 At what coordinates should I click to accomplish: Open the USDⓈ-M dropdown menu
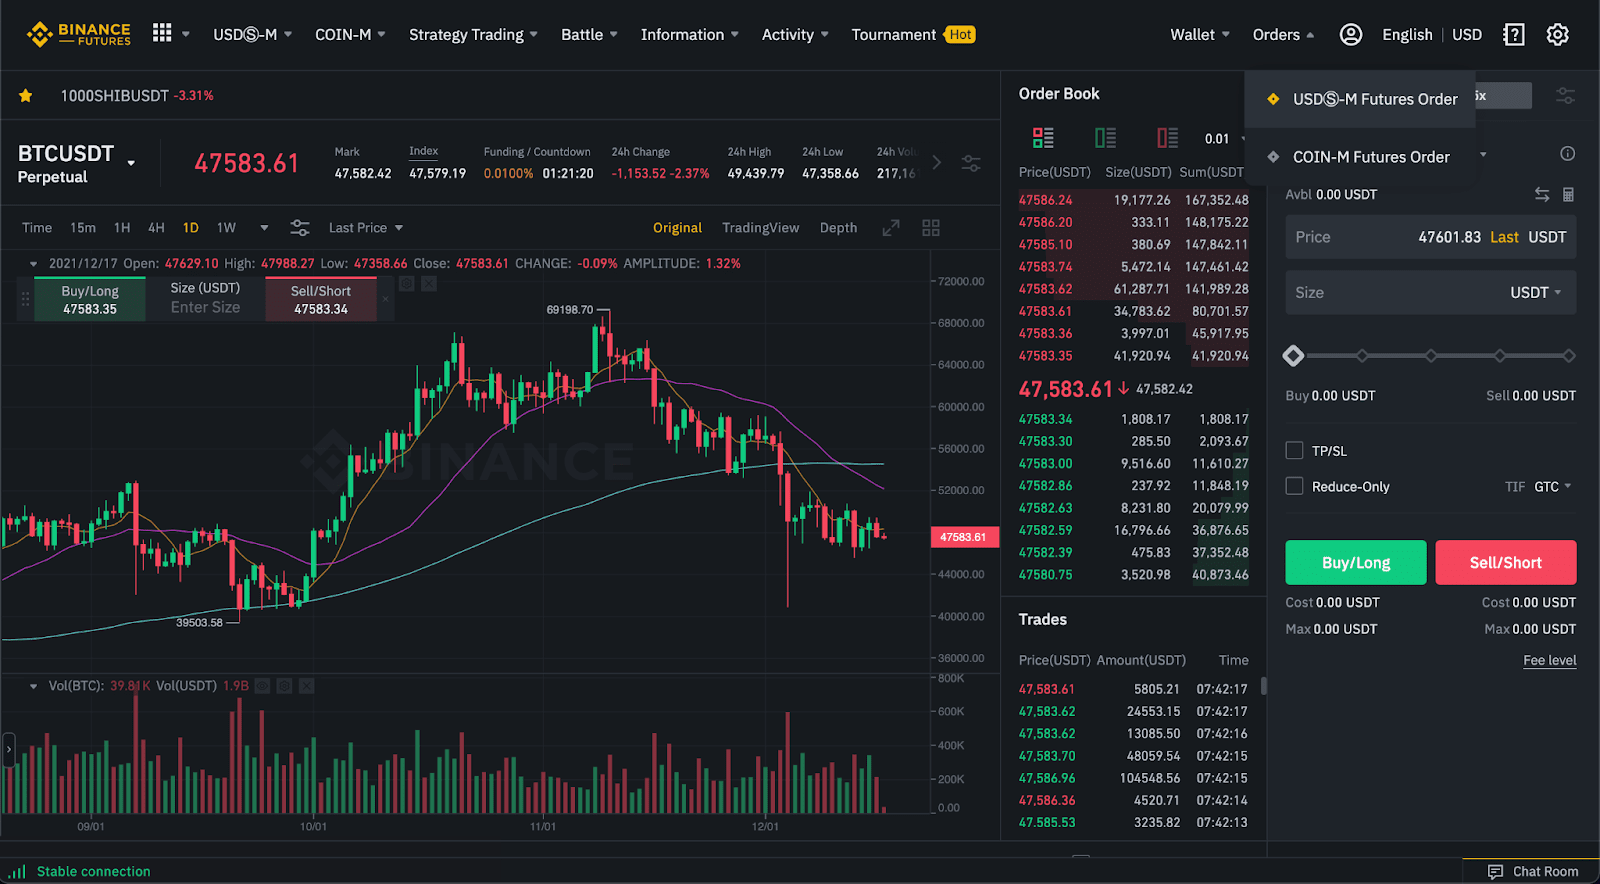(252, 35)
